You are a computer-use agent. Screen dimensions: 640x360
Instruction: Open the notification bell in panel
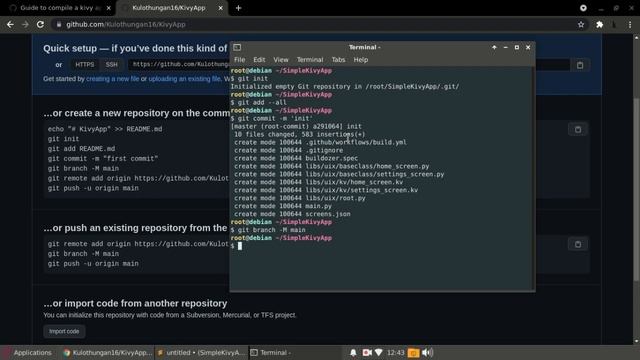click(353, 353)
